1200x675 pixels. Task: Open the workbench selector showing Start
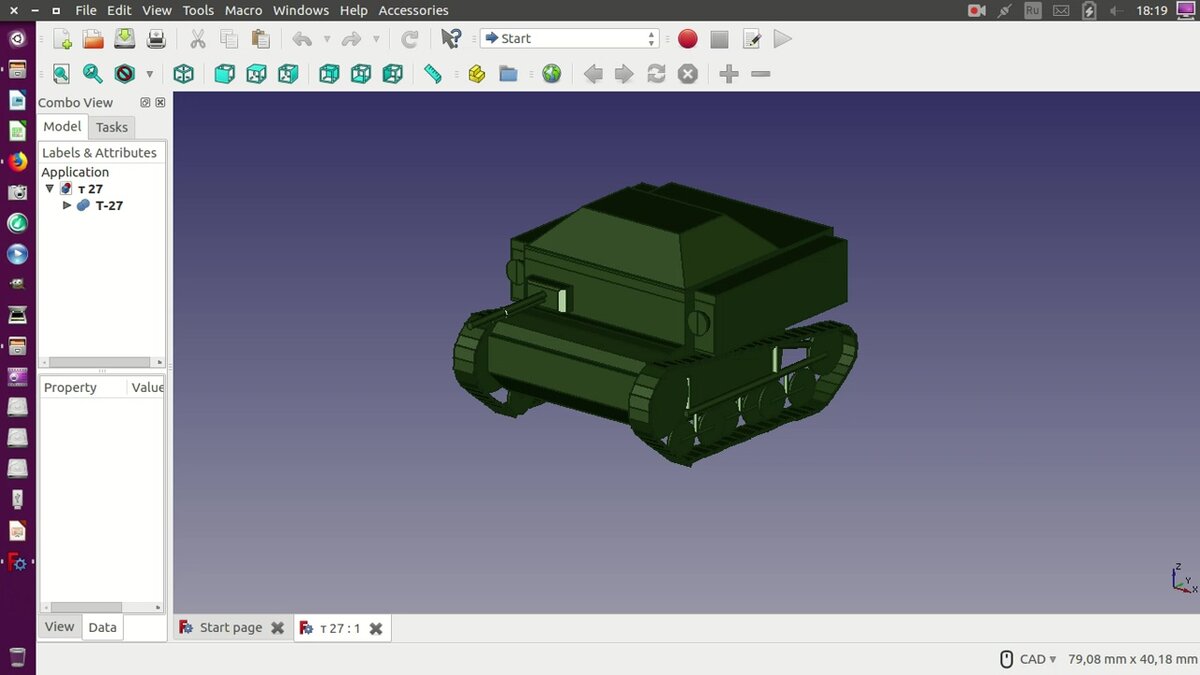point(570,38)
